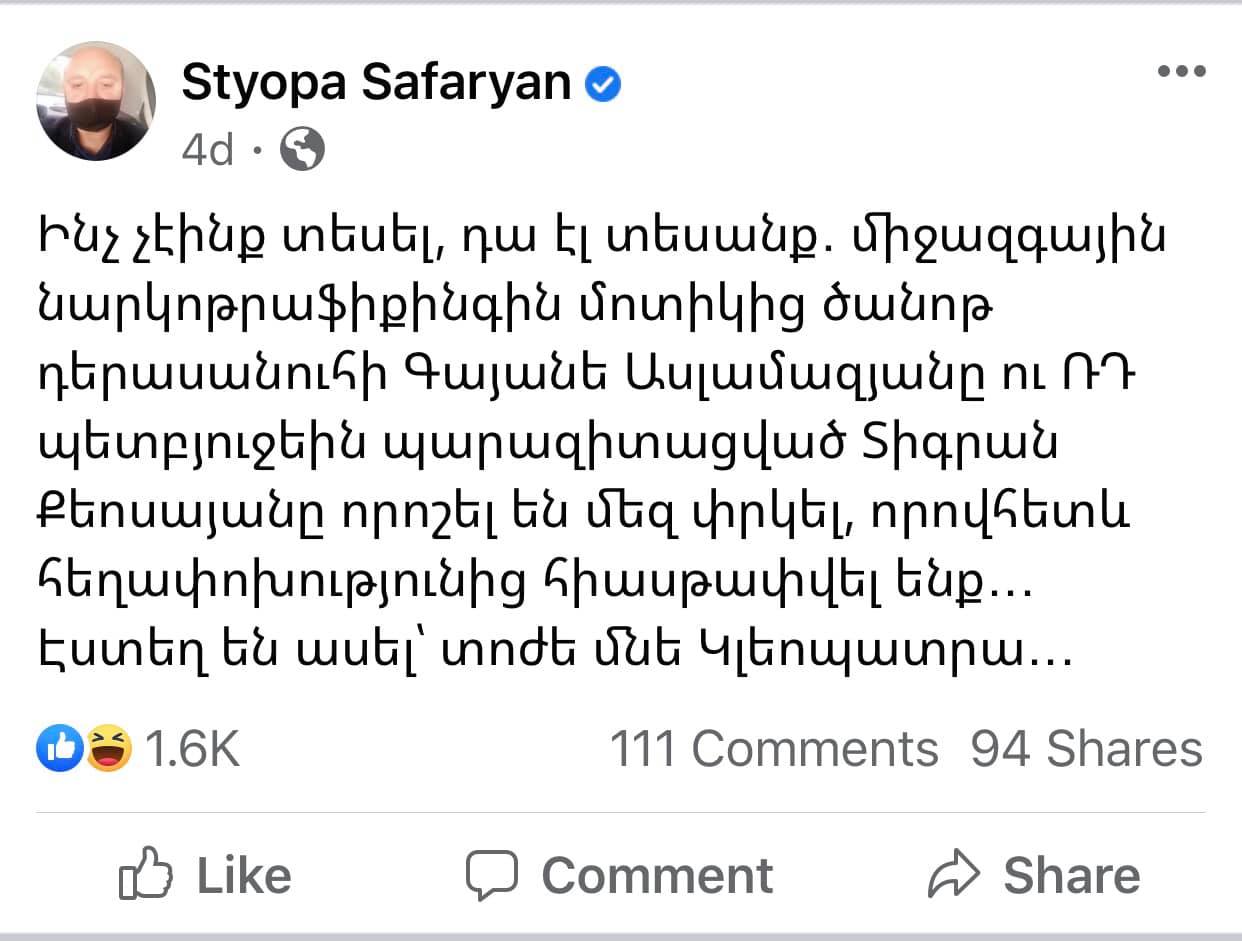Open the three-dot post options menu

1180,72
